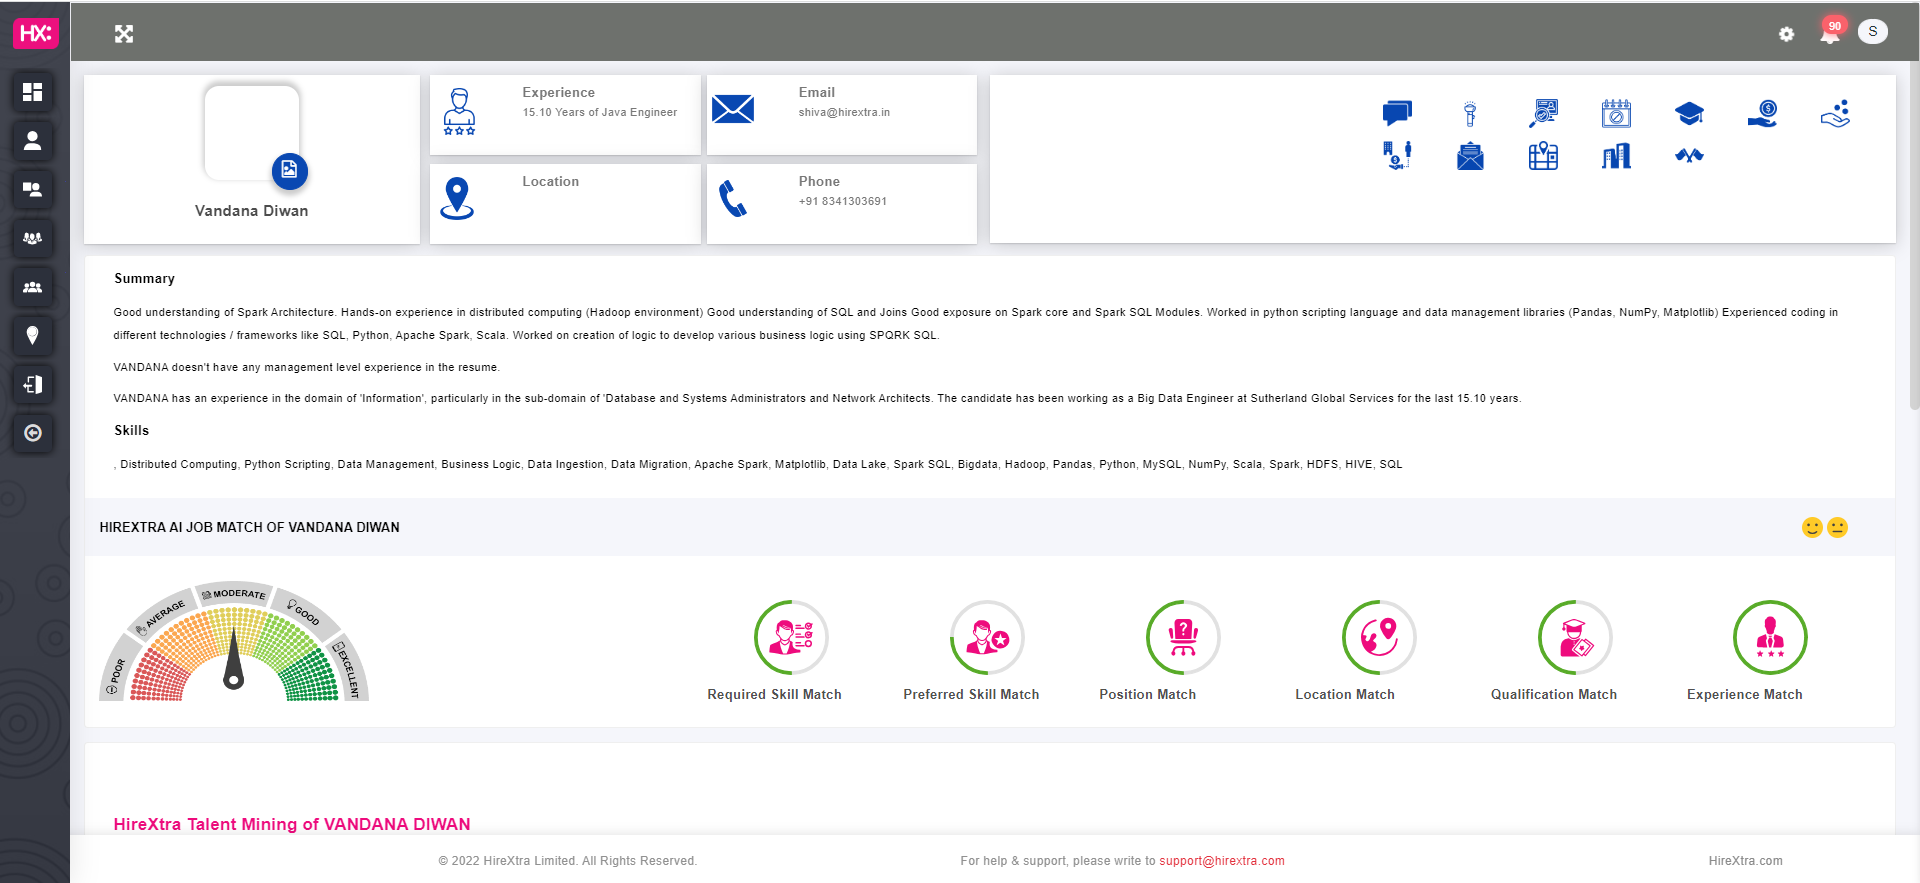Image resolution: width=1920 pixels, height=883 pixels.
Task: Click the HX logo in sidebar
Action: pyautogui.click(x=35, y=33)
